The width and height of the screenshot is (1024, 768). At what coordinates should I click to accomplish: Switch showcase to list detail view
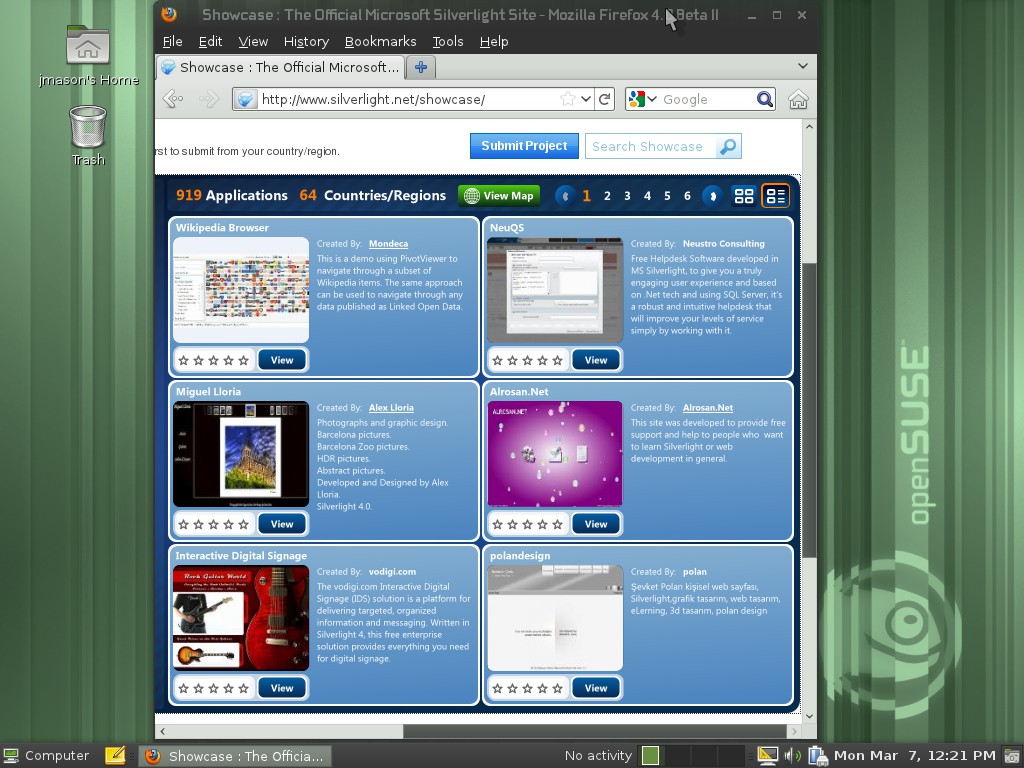[775, 196]
